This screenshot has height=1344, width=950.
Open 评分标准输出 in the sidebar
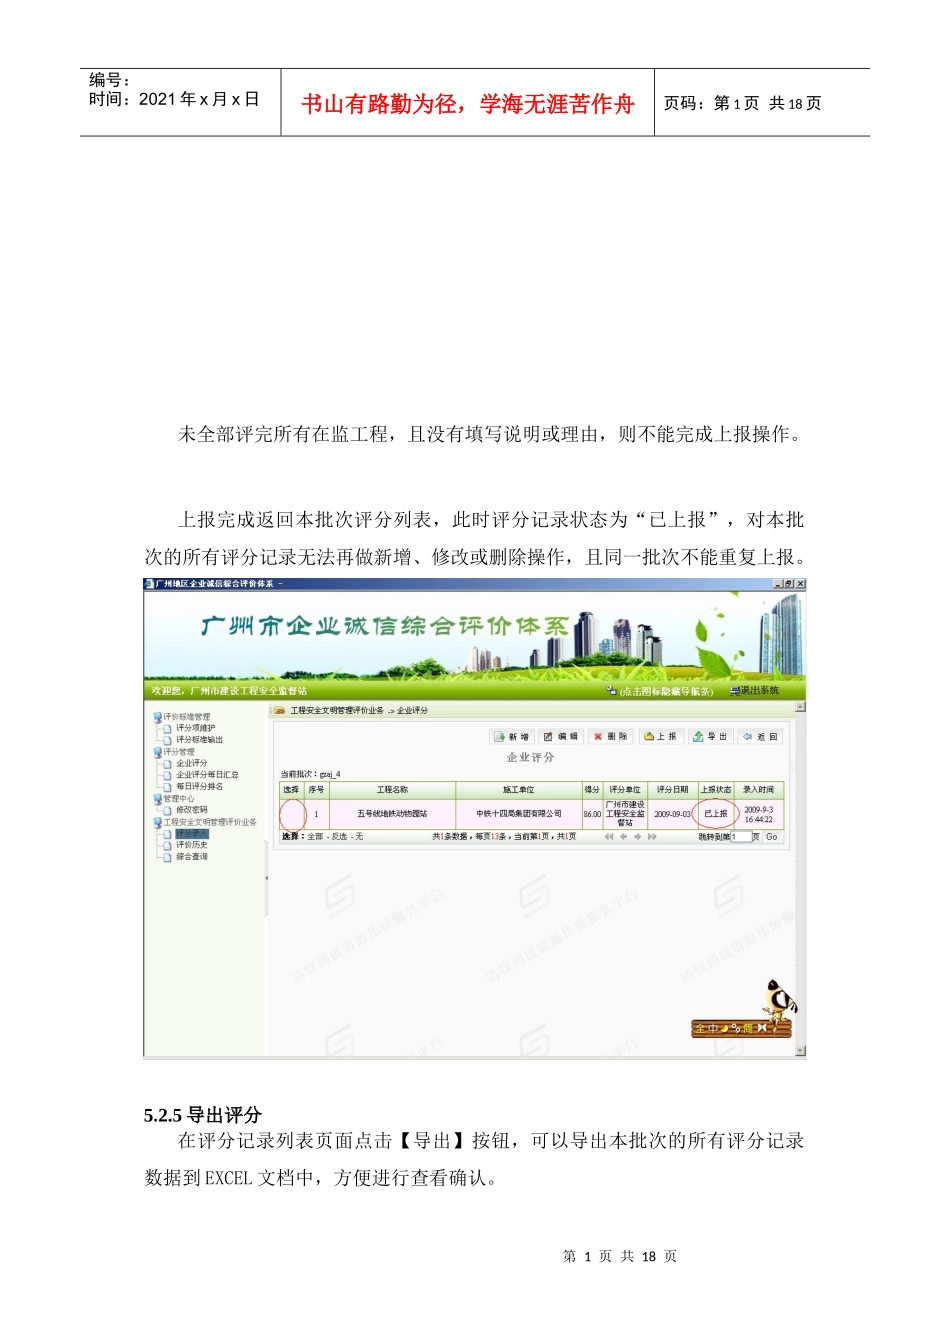pos(199,740)
